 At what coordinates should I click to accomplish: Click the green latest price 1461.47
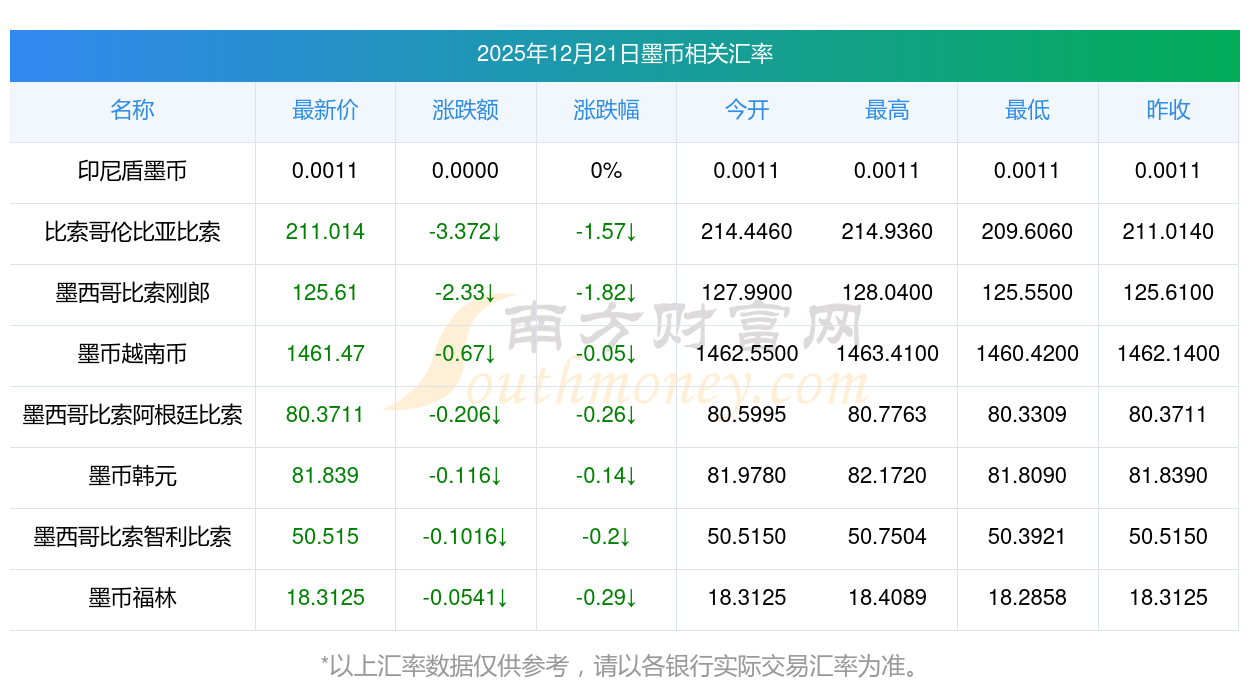click(325, 354)
